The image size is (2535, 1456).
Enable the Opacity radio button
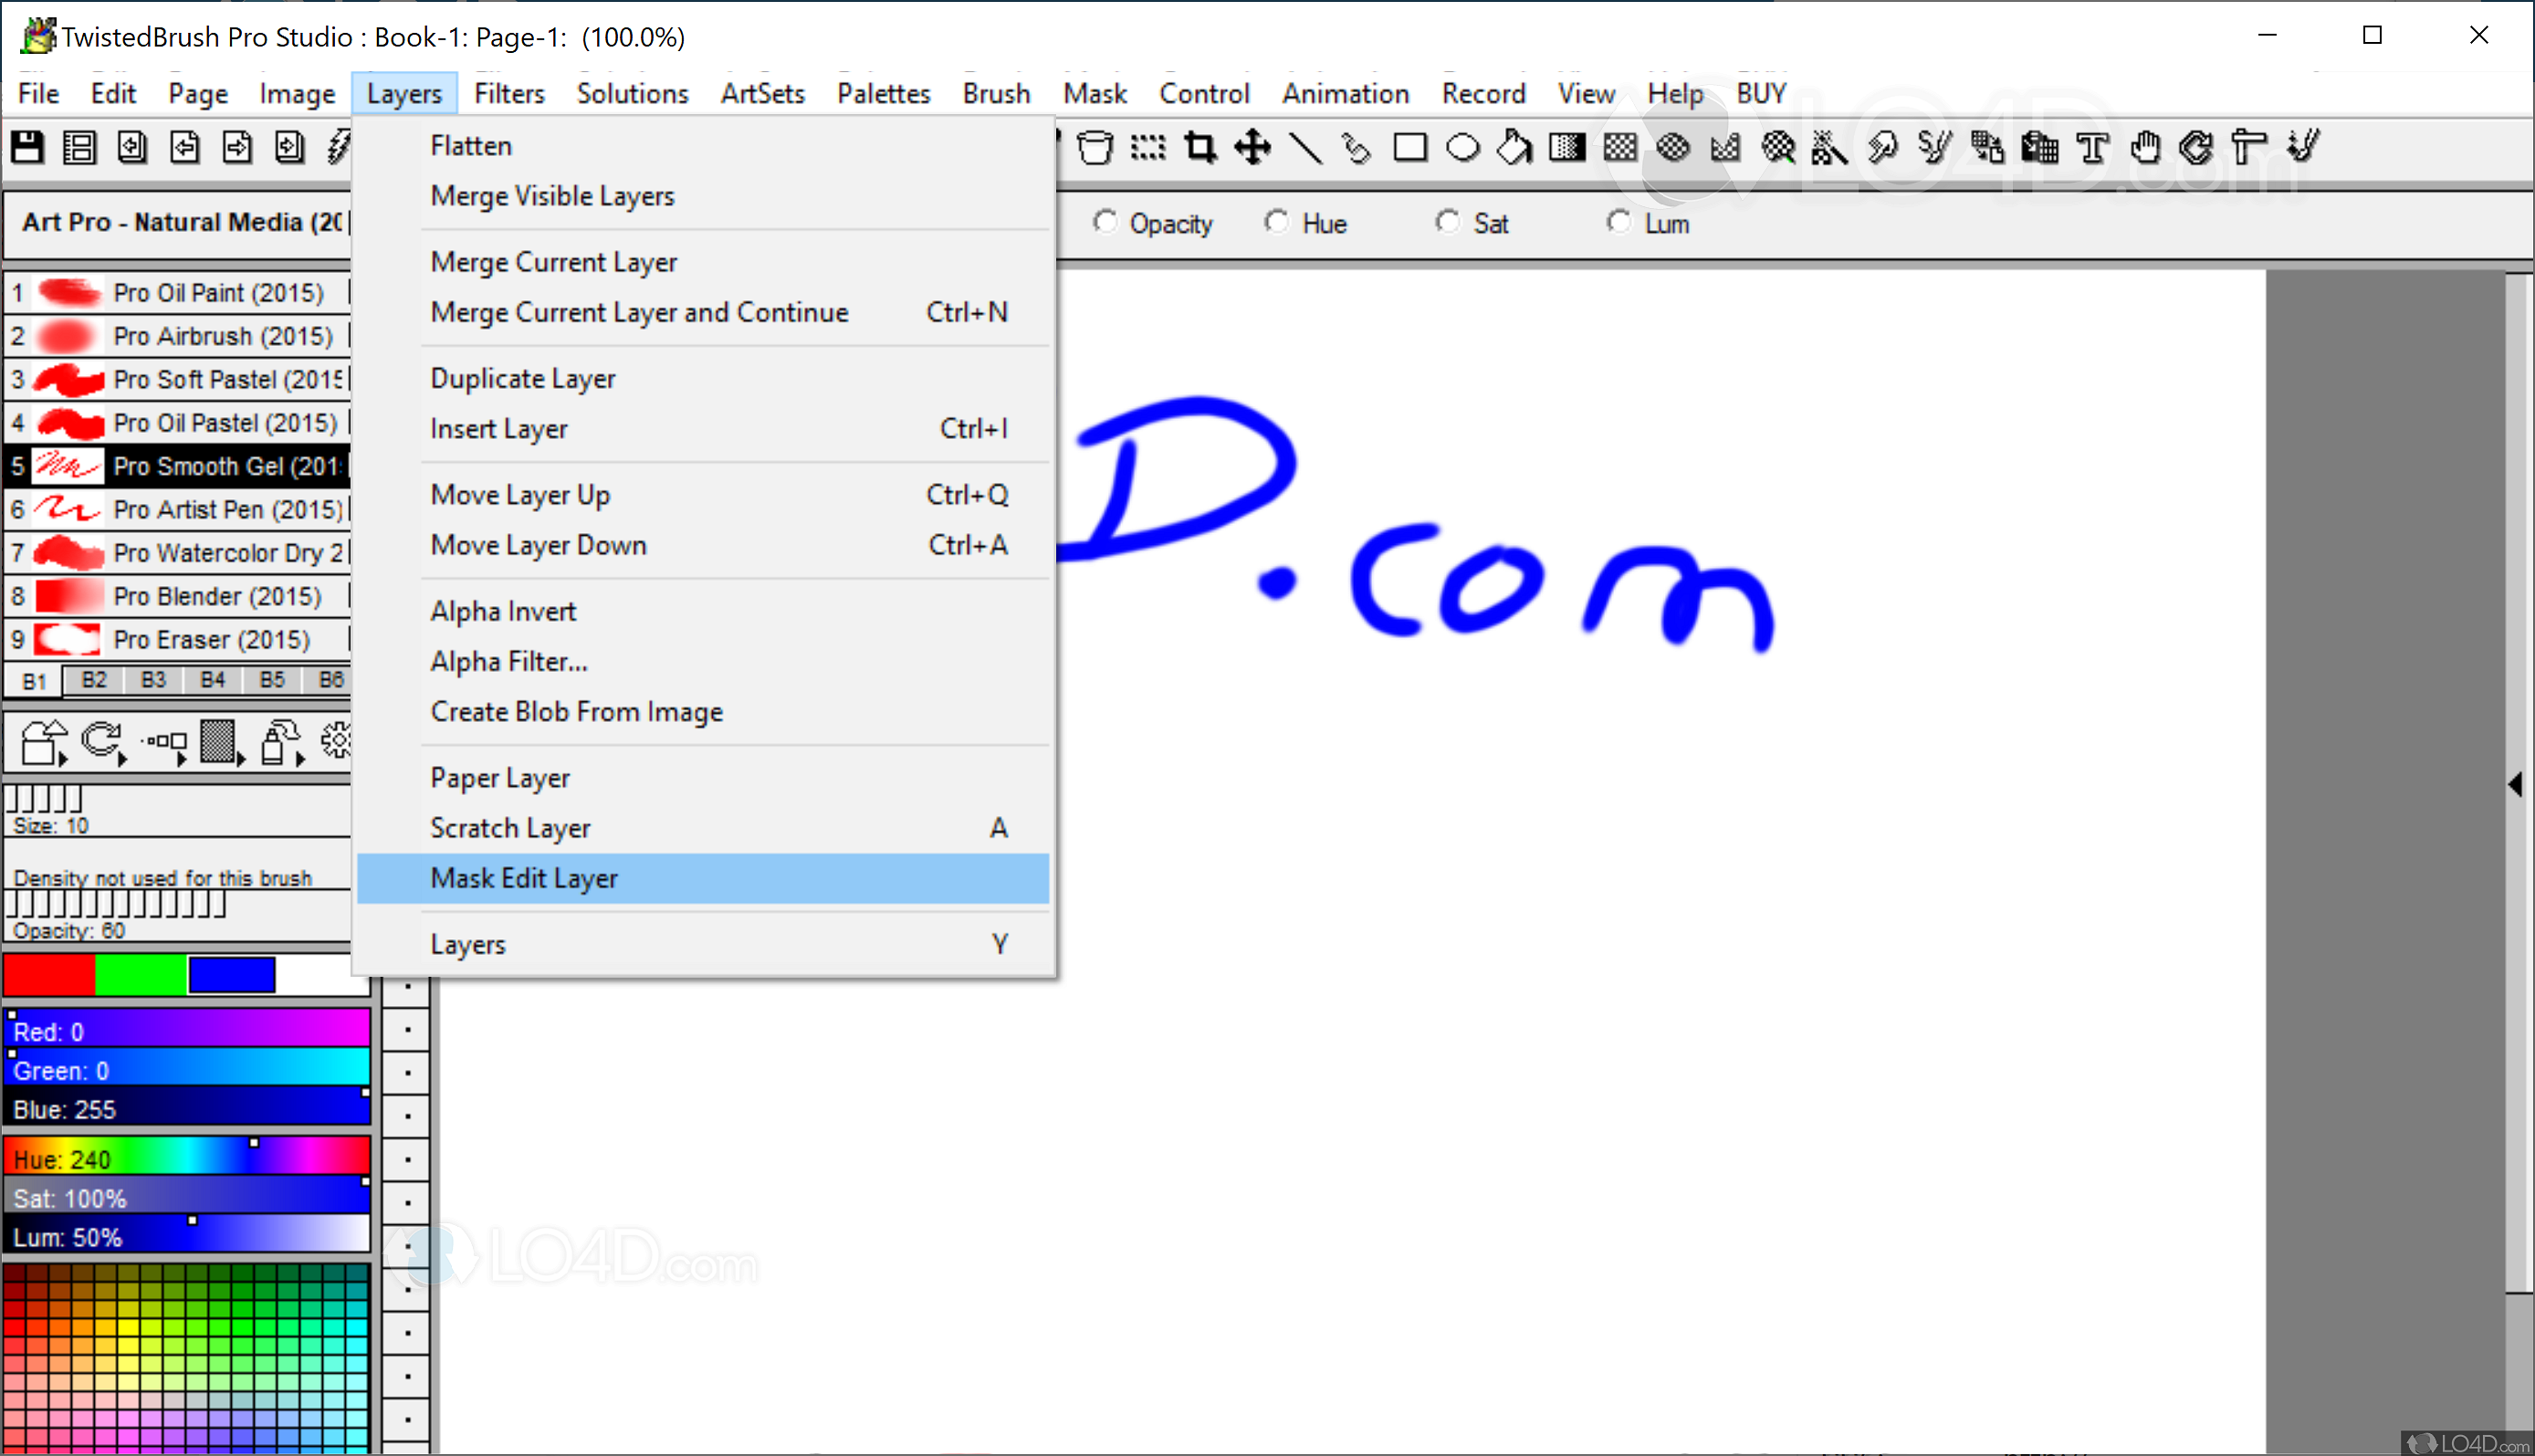pos(1104,222)
